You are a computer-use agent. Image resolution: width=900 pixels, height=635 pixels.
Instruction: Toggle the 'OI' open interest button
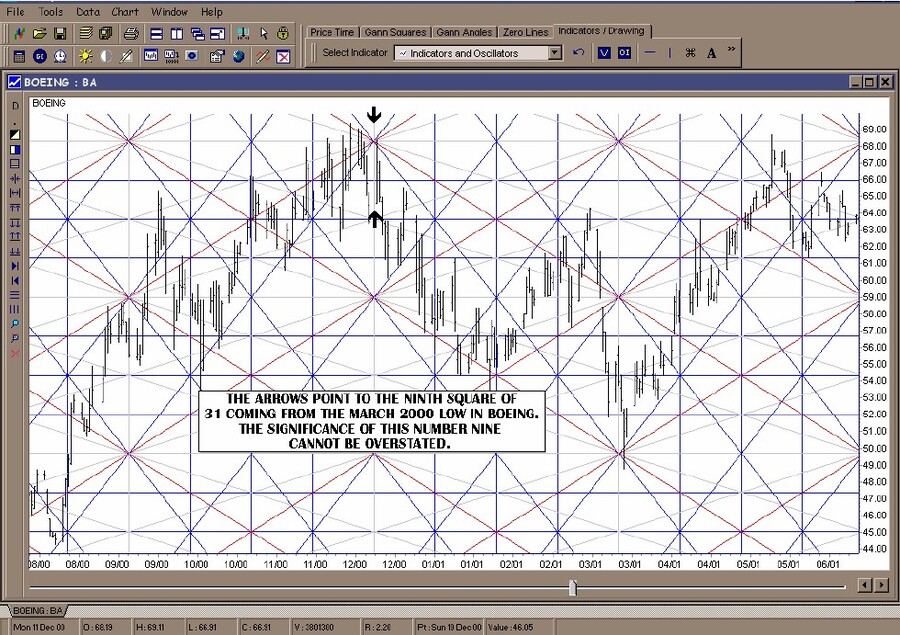point(624,53)
